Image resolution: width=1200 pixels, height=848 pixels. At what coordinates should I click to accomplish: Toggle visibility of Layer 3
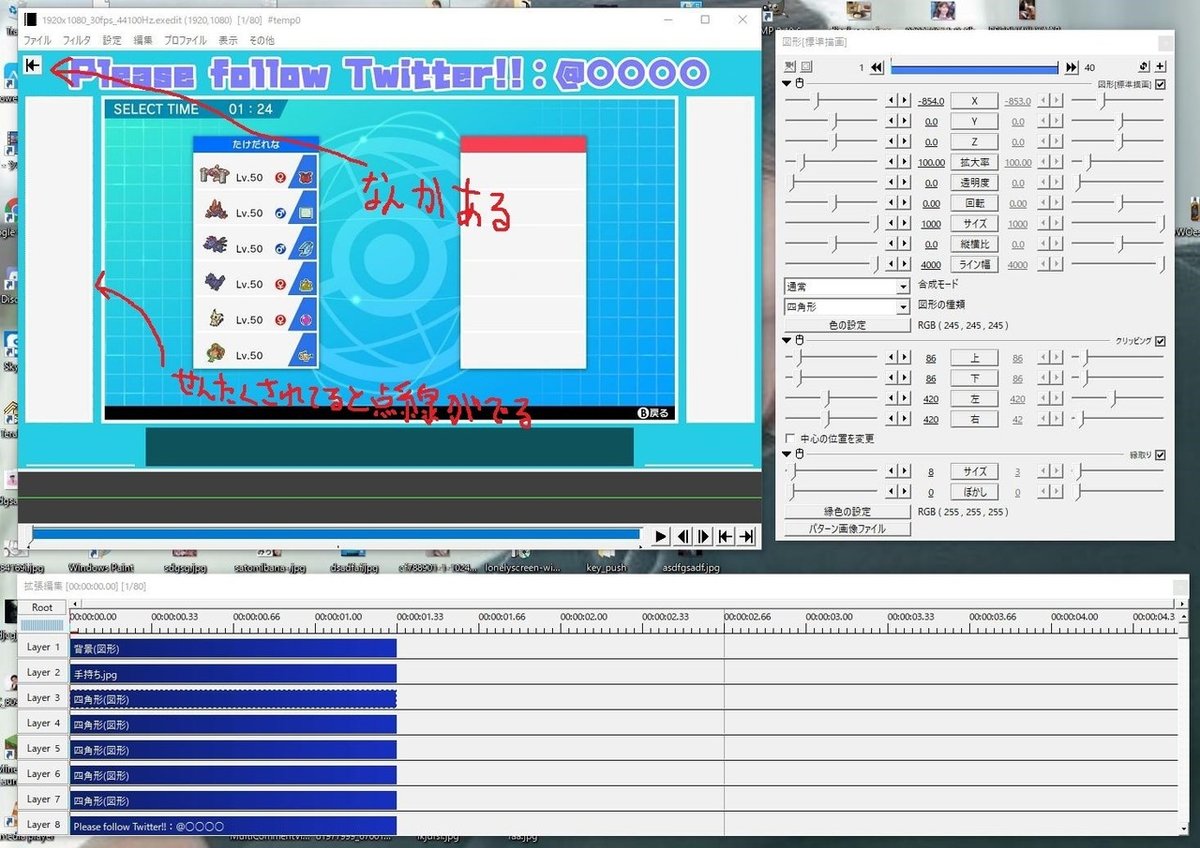[43, 698]
